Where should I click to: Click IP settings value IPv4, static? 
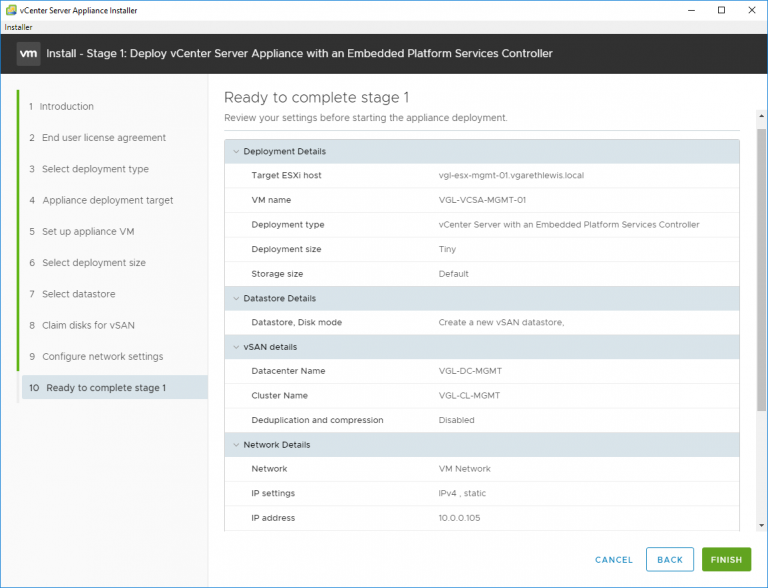pos(462,493)
